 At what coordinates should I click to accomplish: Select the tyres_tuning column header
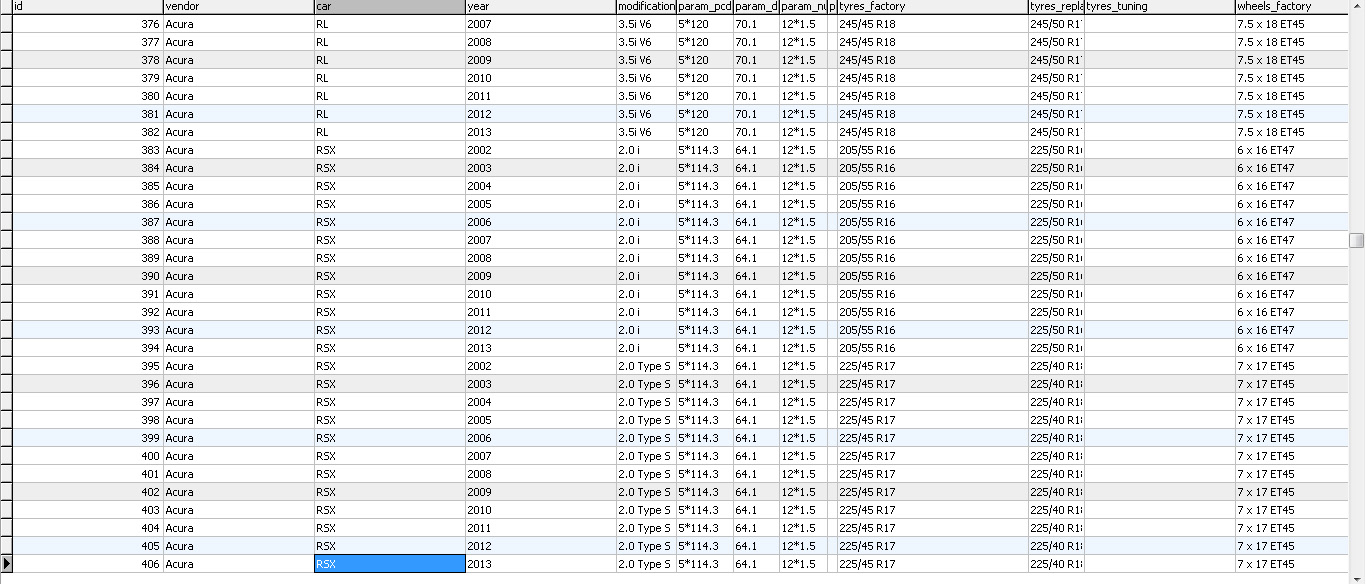click(1159, 7)
